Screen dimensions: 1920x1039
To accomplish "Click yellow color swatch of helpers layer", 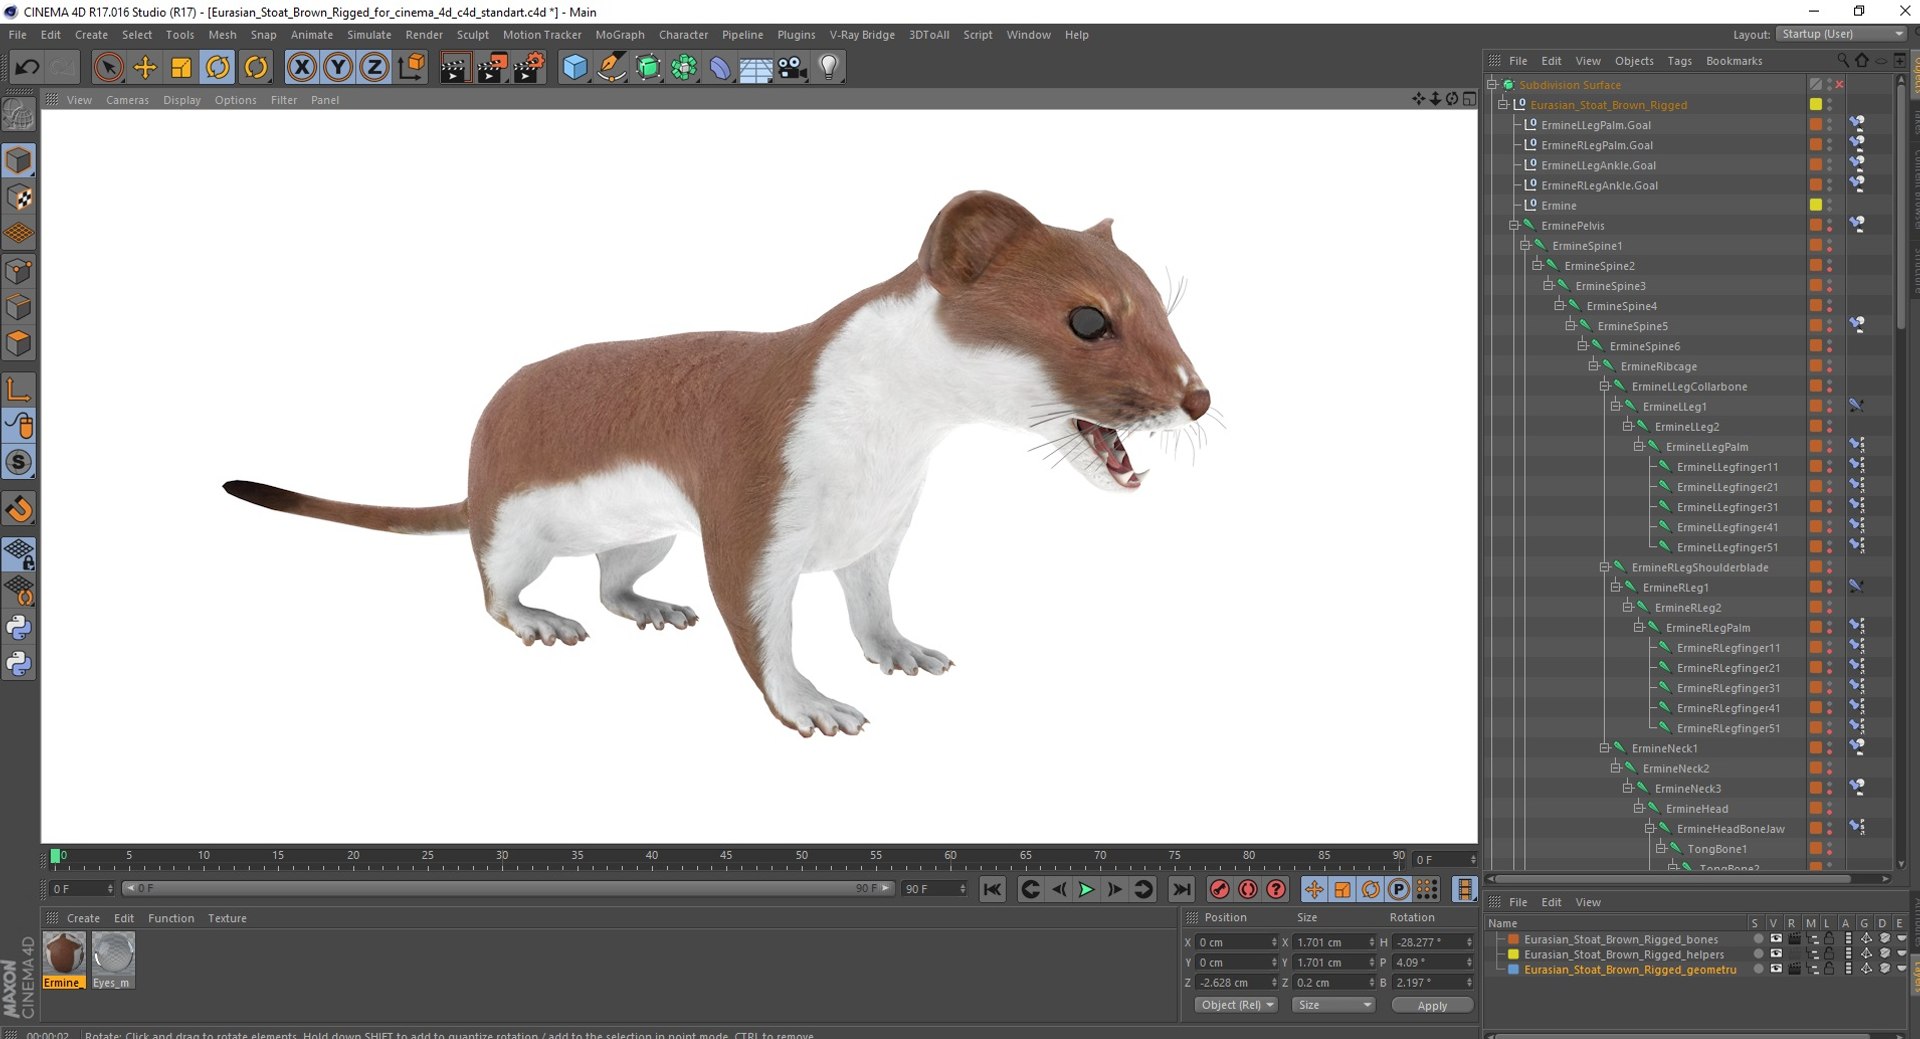I will [1513, 954].
